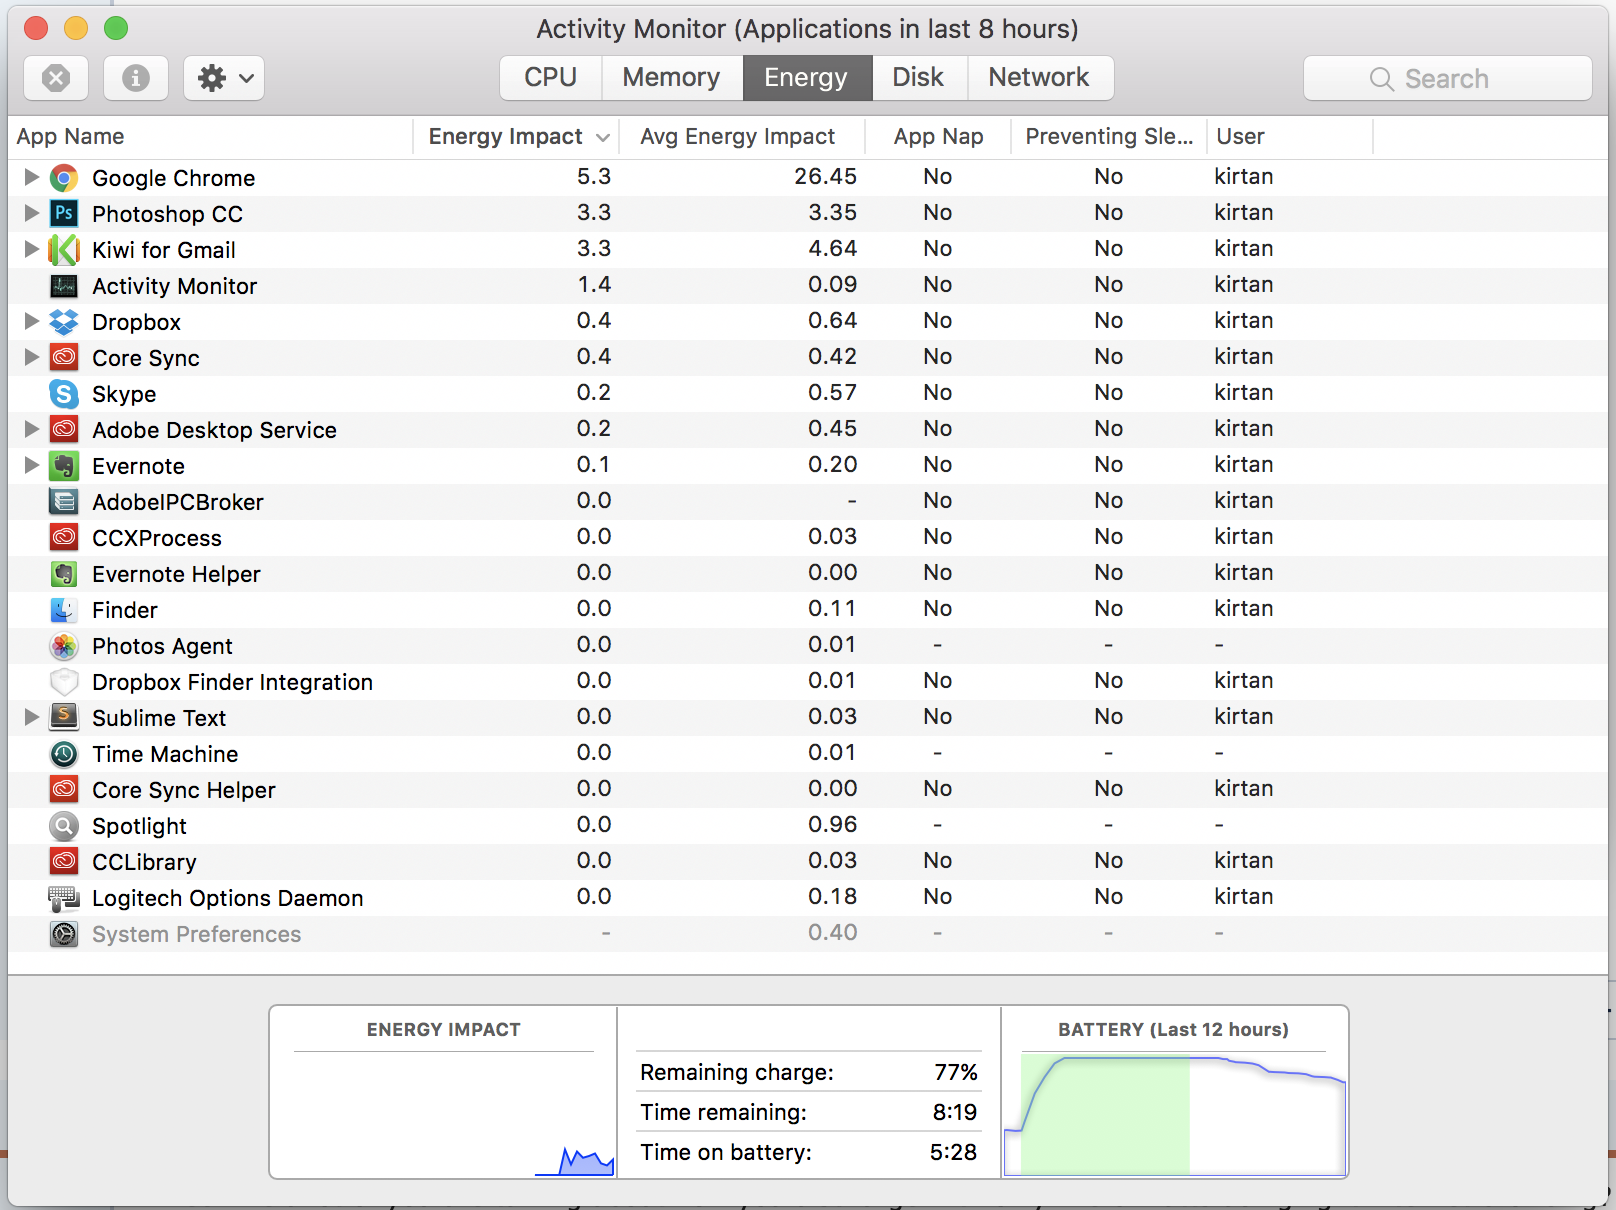Click the System Preferences gear icon
The image size is (1616, 1210).
coord(64,934)
